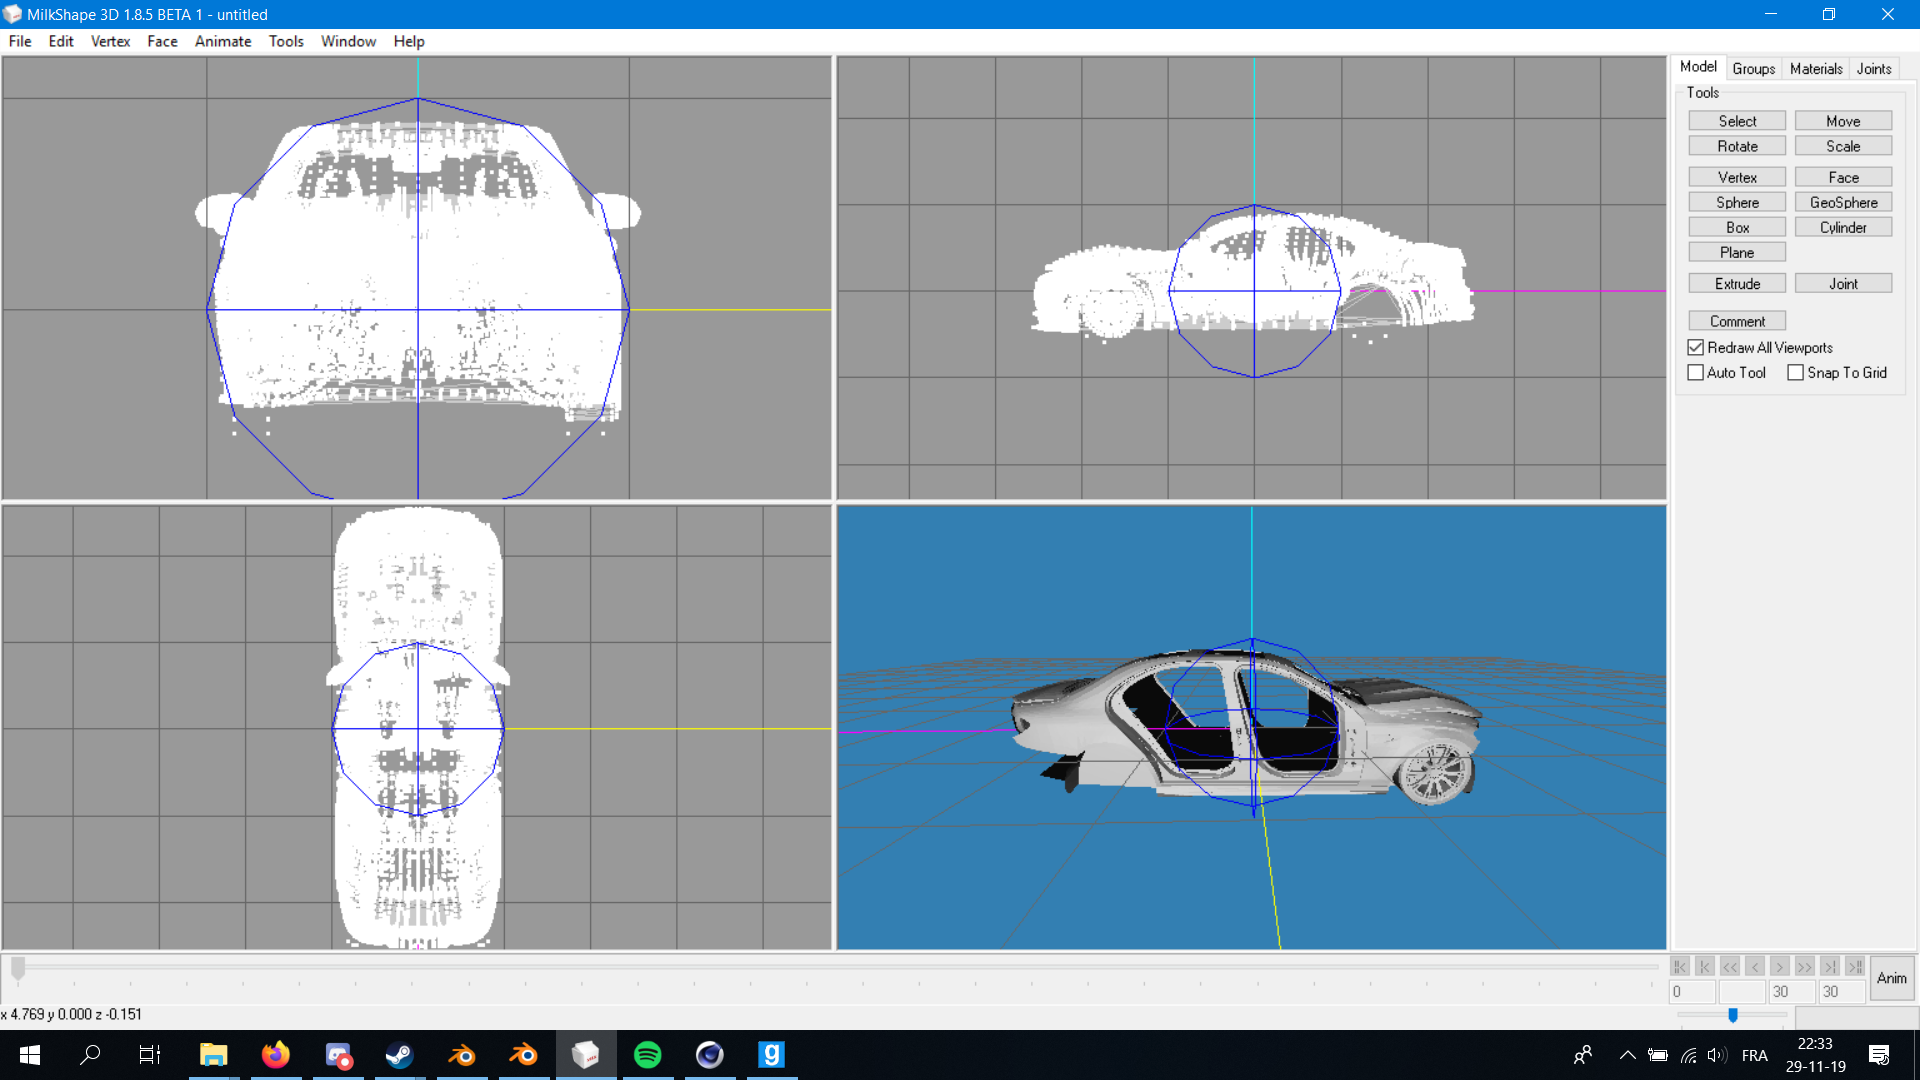Switch to Firefox on the taskbar

[x=275, y=1055]
